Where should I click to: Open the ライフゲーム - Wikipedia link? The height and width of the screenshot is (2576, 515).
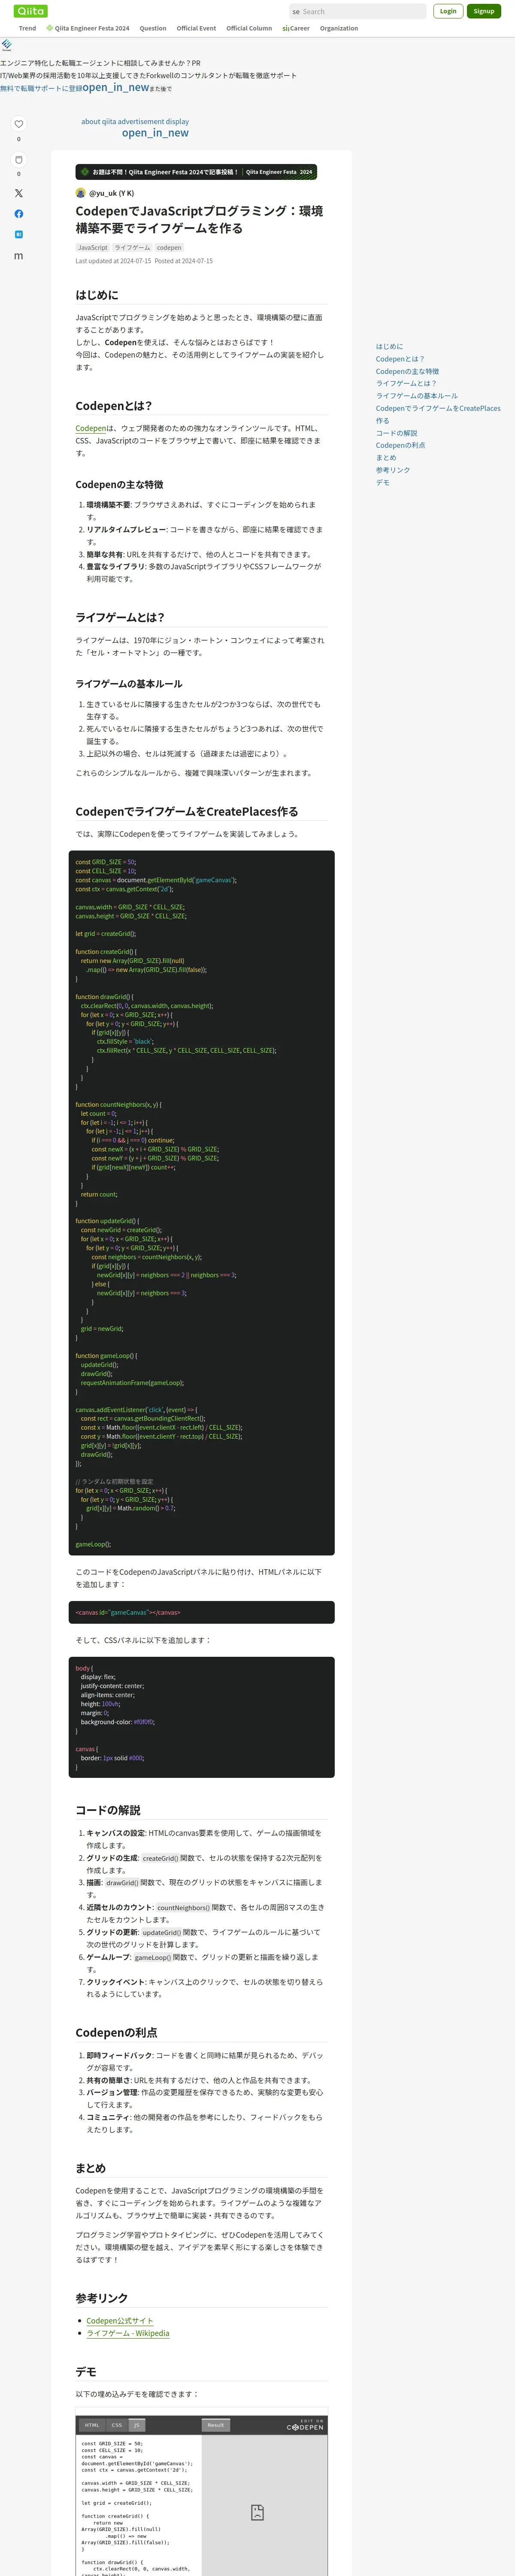click(x=128, y=2333)
